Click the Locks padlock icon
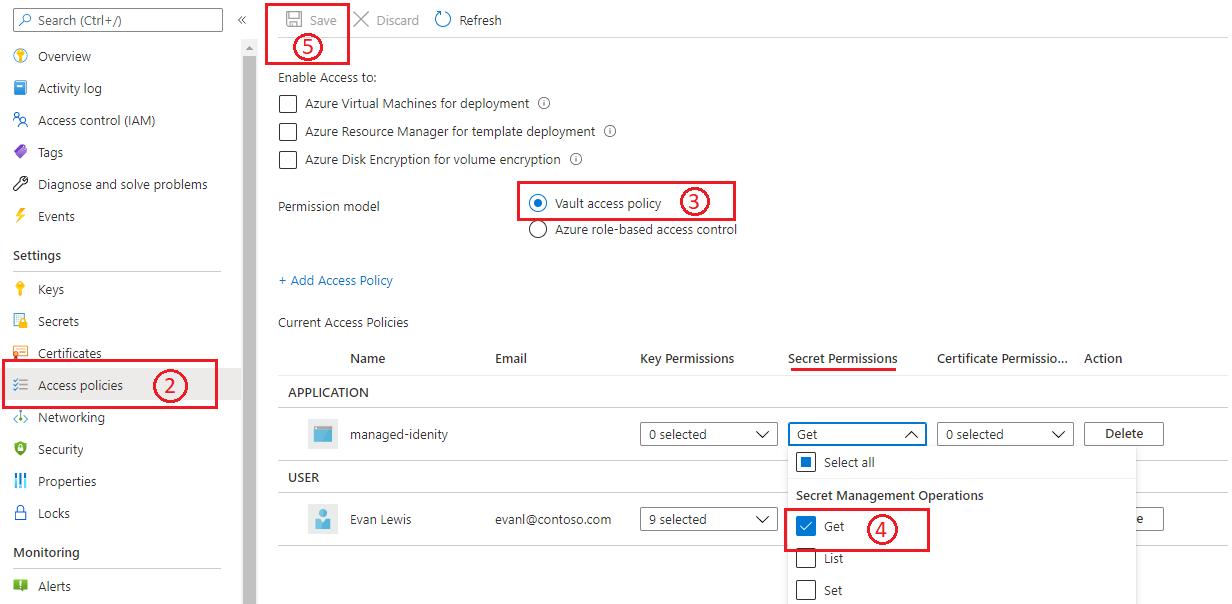This screenshot has height=604, width=1232. (x=20, y=513)
